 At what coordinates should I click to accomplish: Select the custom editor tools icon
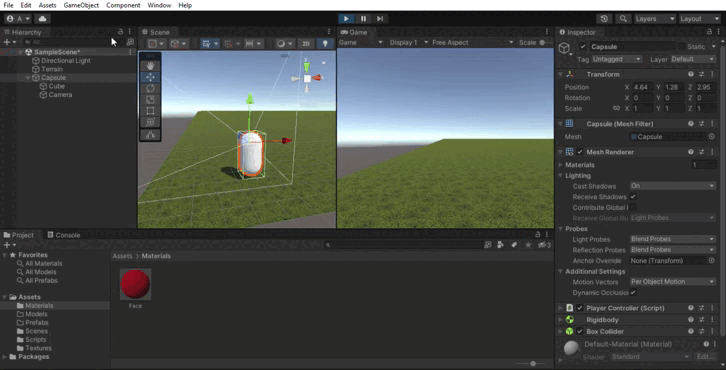click(x=150, y=135)
